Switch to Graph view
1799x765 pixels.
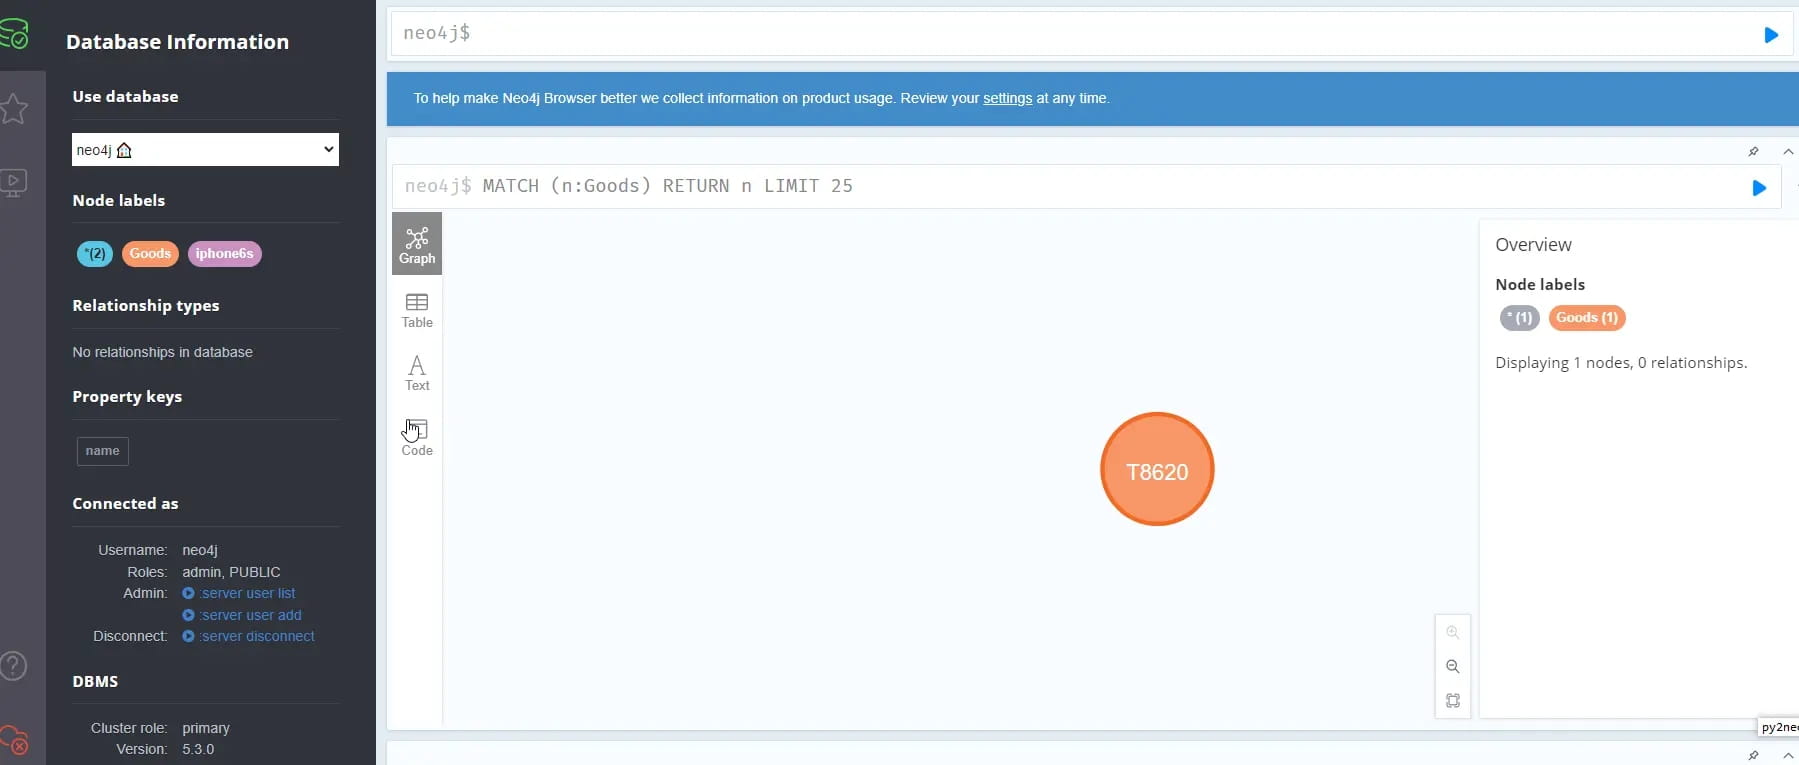[x=417, y=244]
